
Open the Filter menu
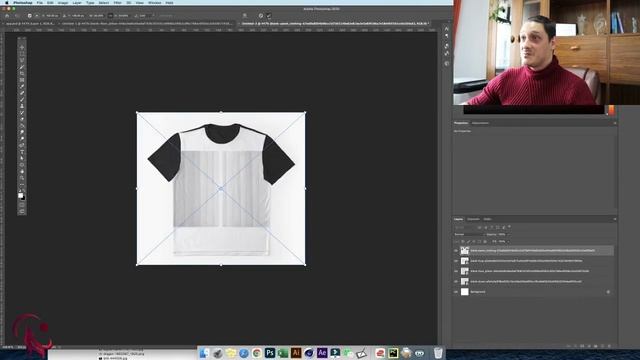click(118, 2)
